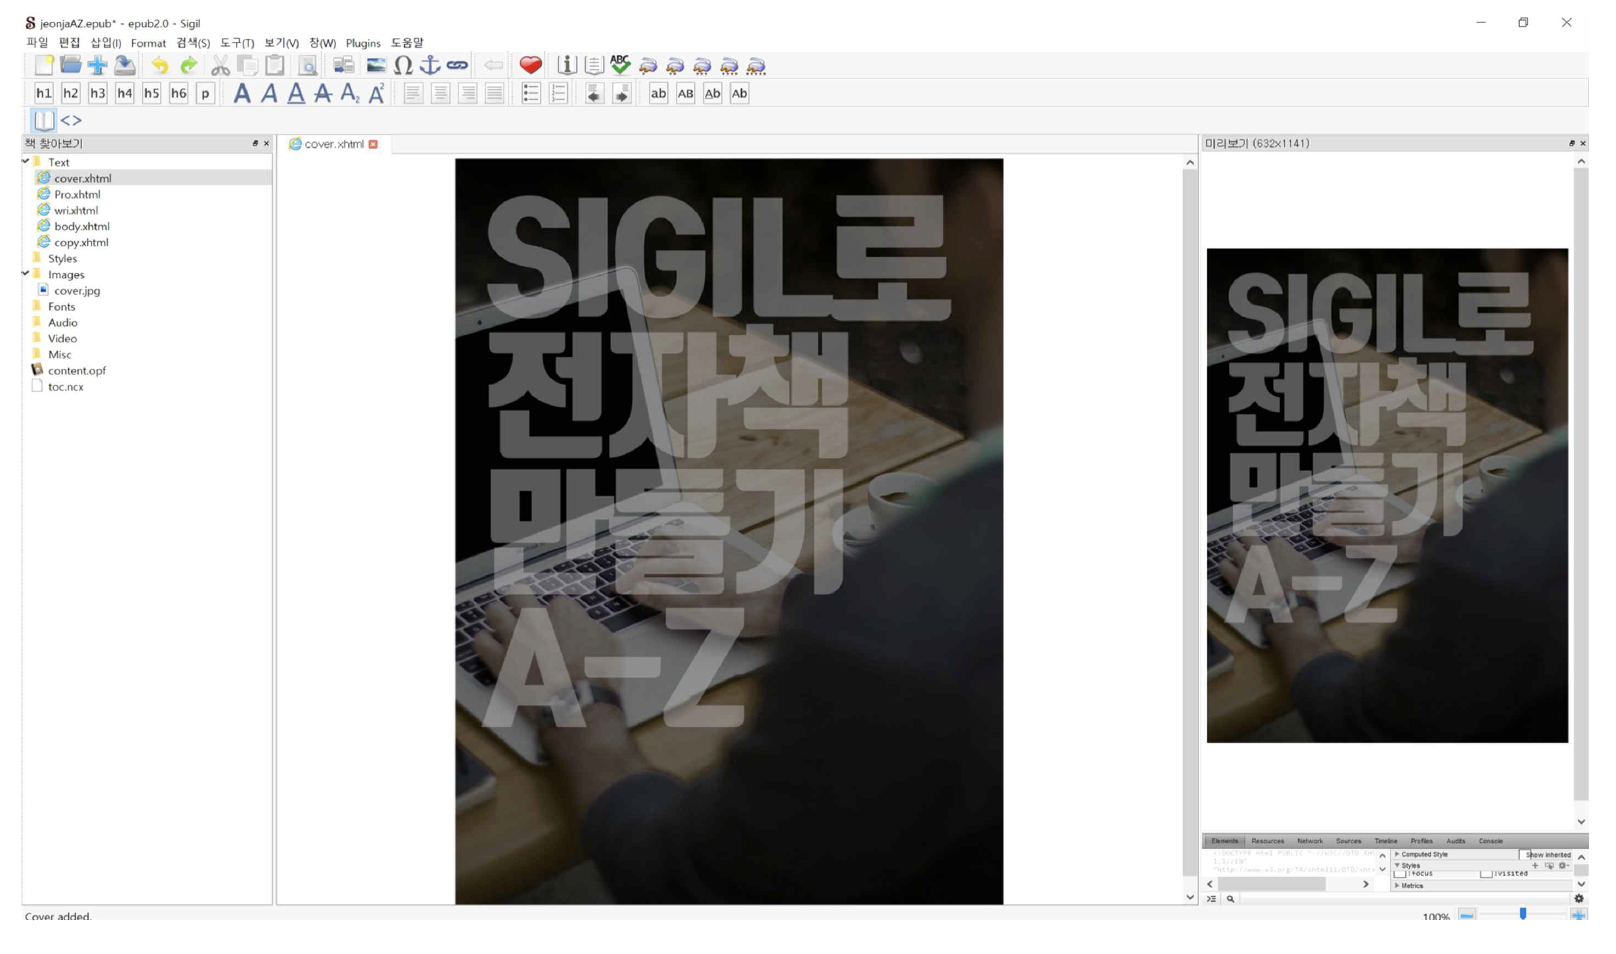Toggle bold formatting
1616x954 pixels.
coord(242,93)
